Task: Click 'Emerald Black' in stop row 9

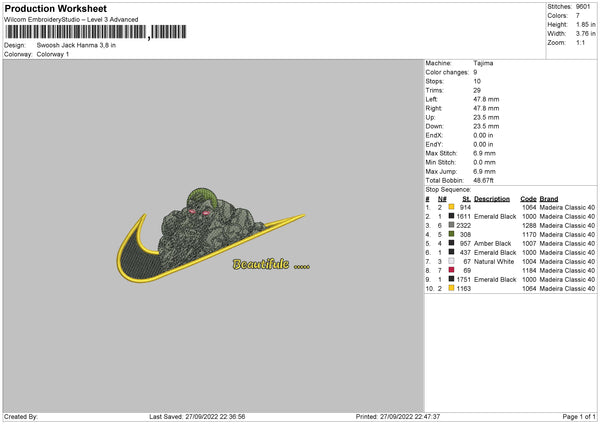Action: (495, 279)
